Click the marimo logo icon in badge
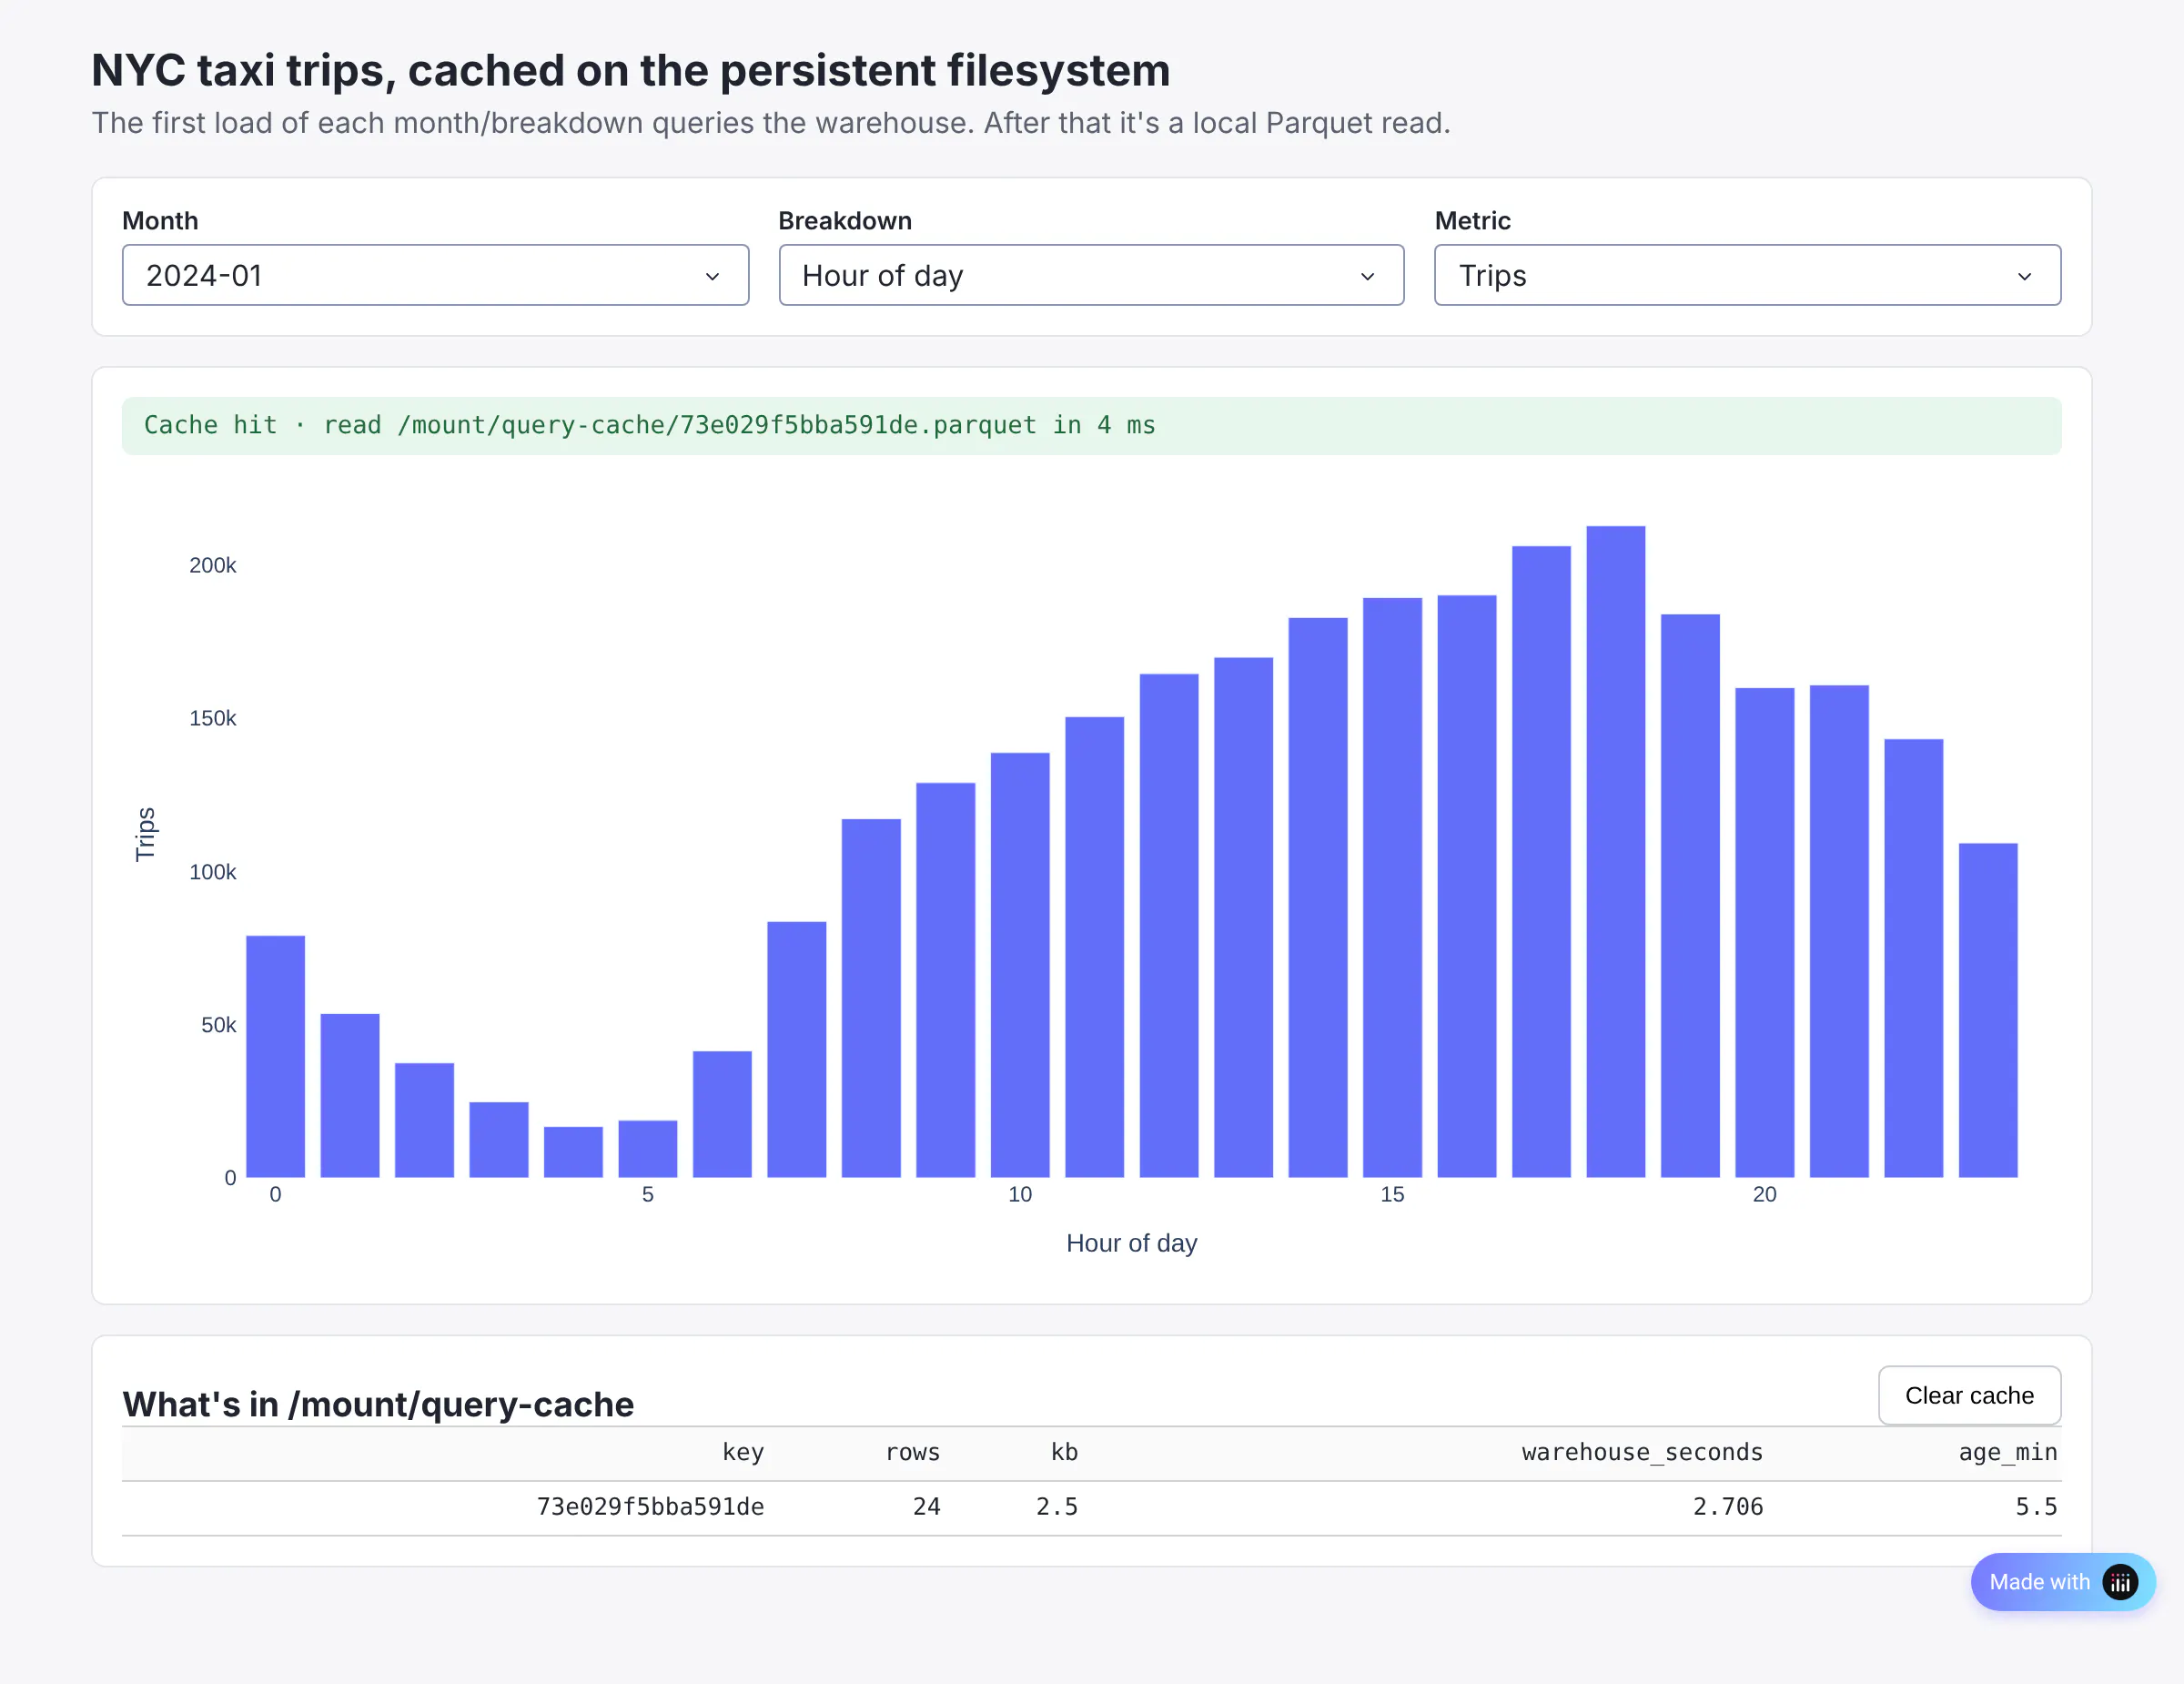2184x1684 pixels. 2120,1582
